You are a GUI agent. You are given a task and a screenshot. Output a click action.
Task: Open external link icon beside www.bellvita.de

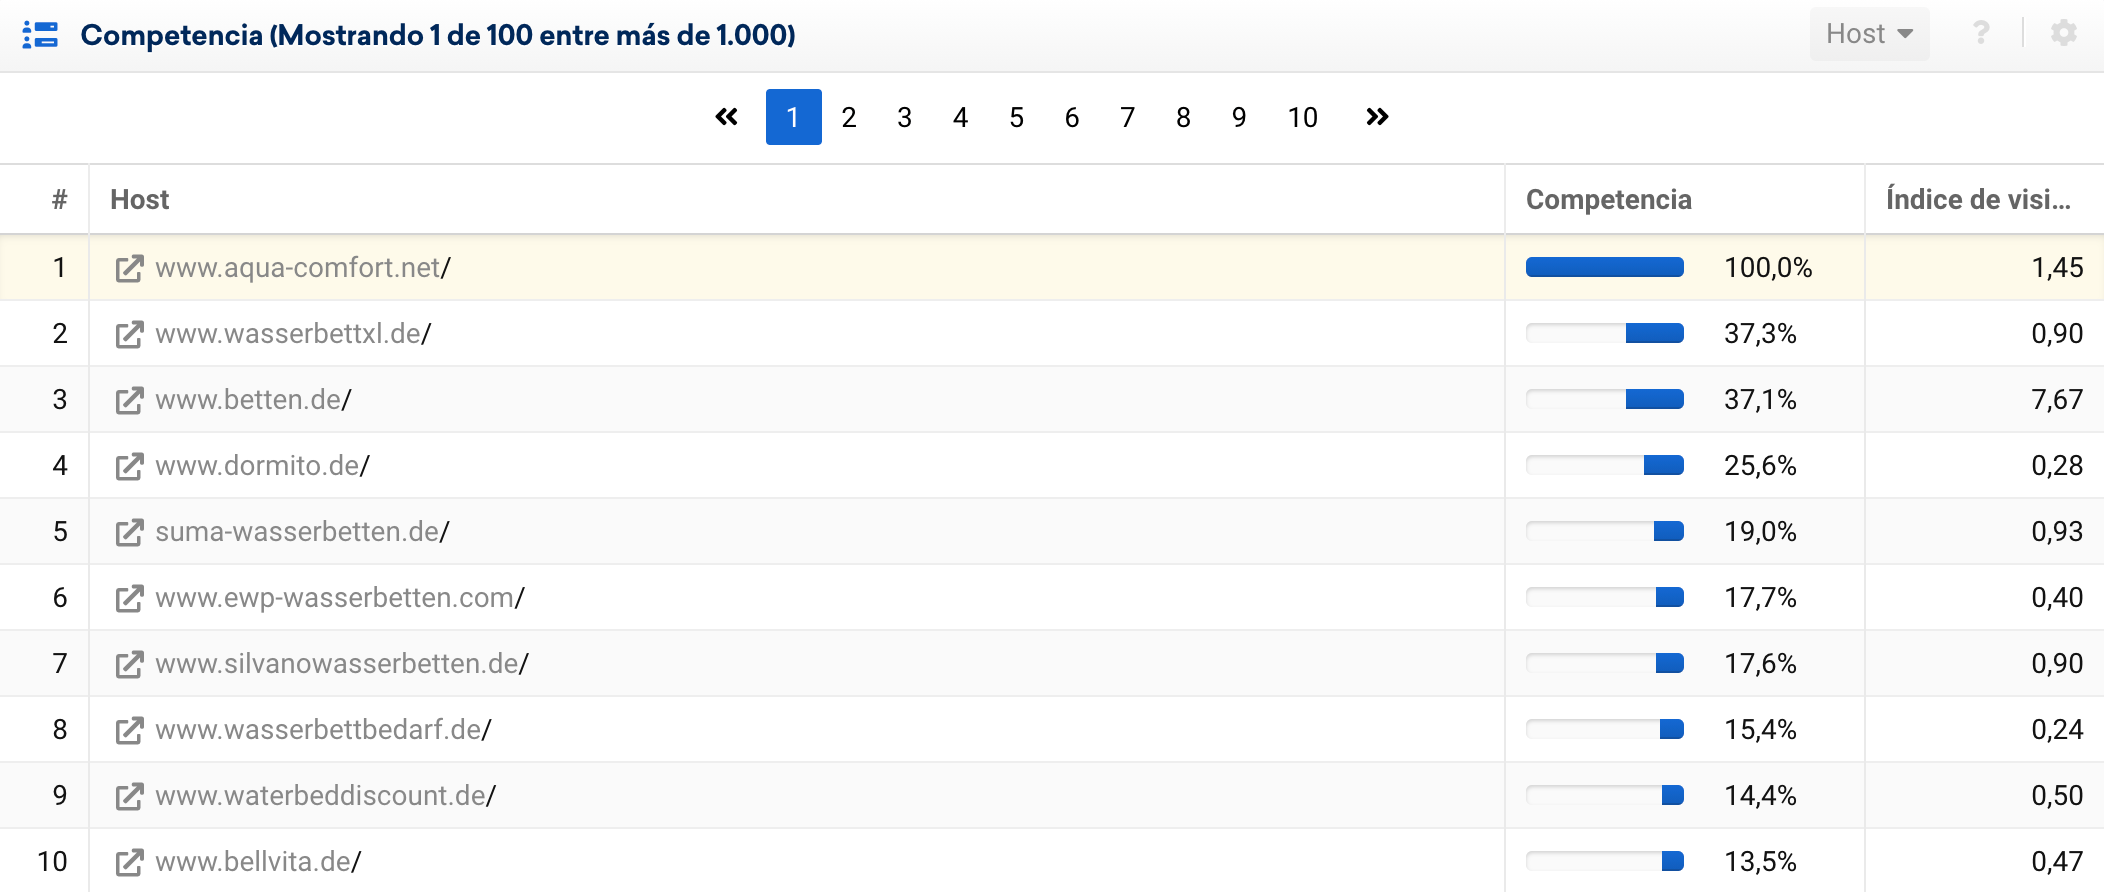[x=129, y=863]
